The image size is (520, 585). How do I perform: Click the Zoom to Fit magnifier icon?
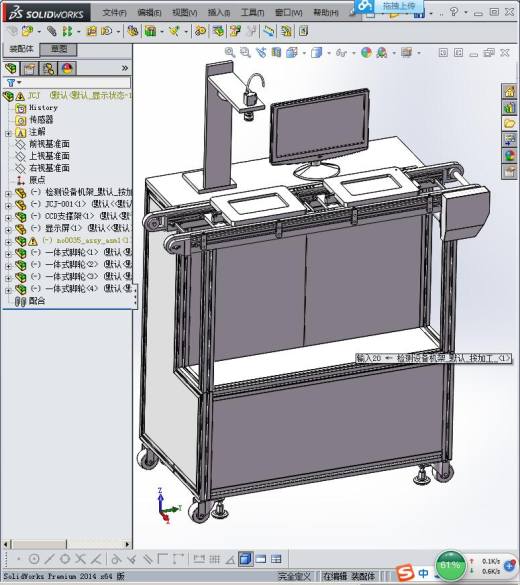(x=230, y=53)
